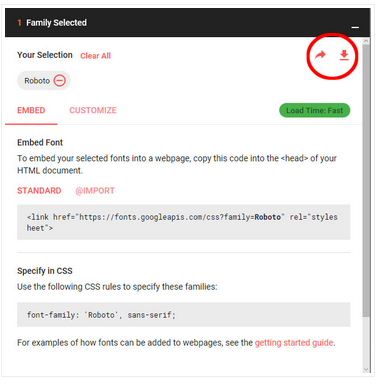Click the share selection arrow icon

coord(320,55)
